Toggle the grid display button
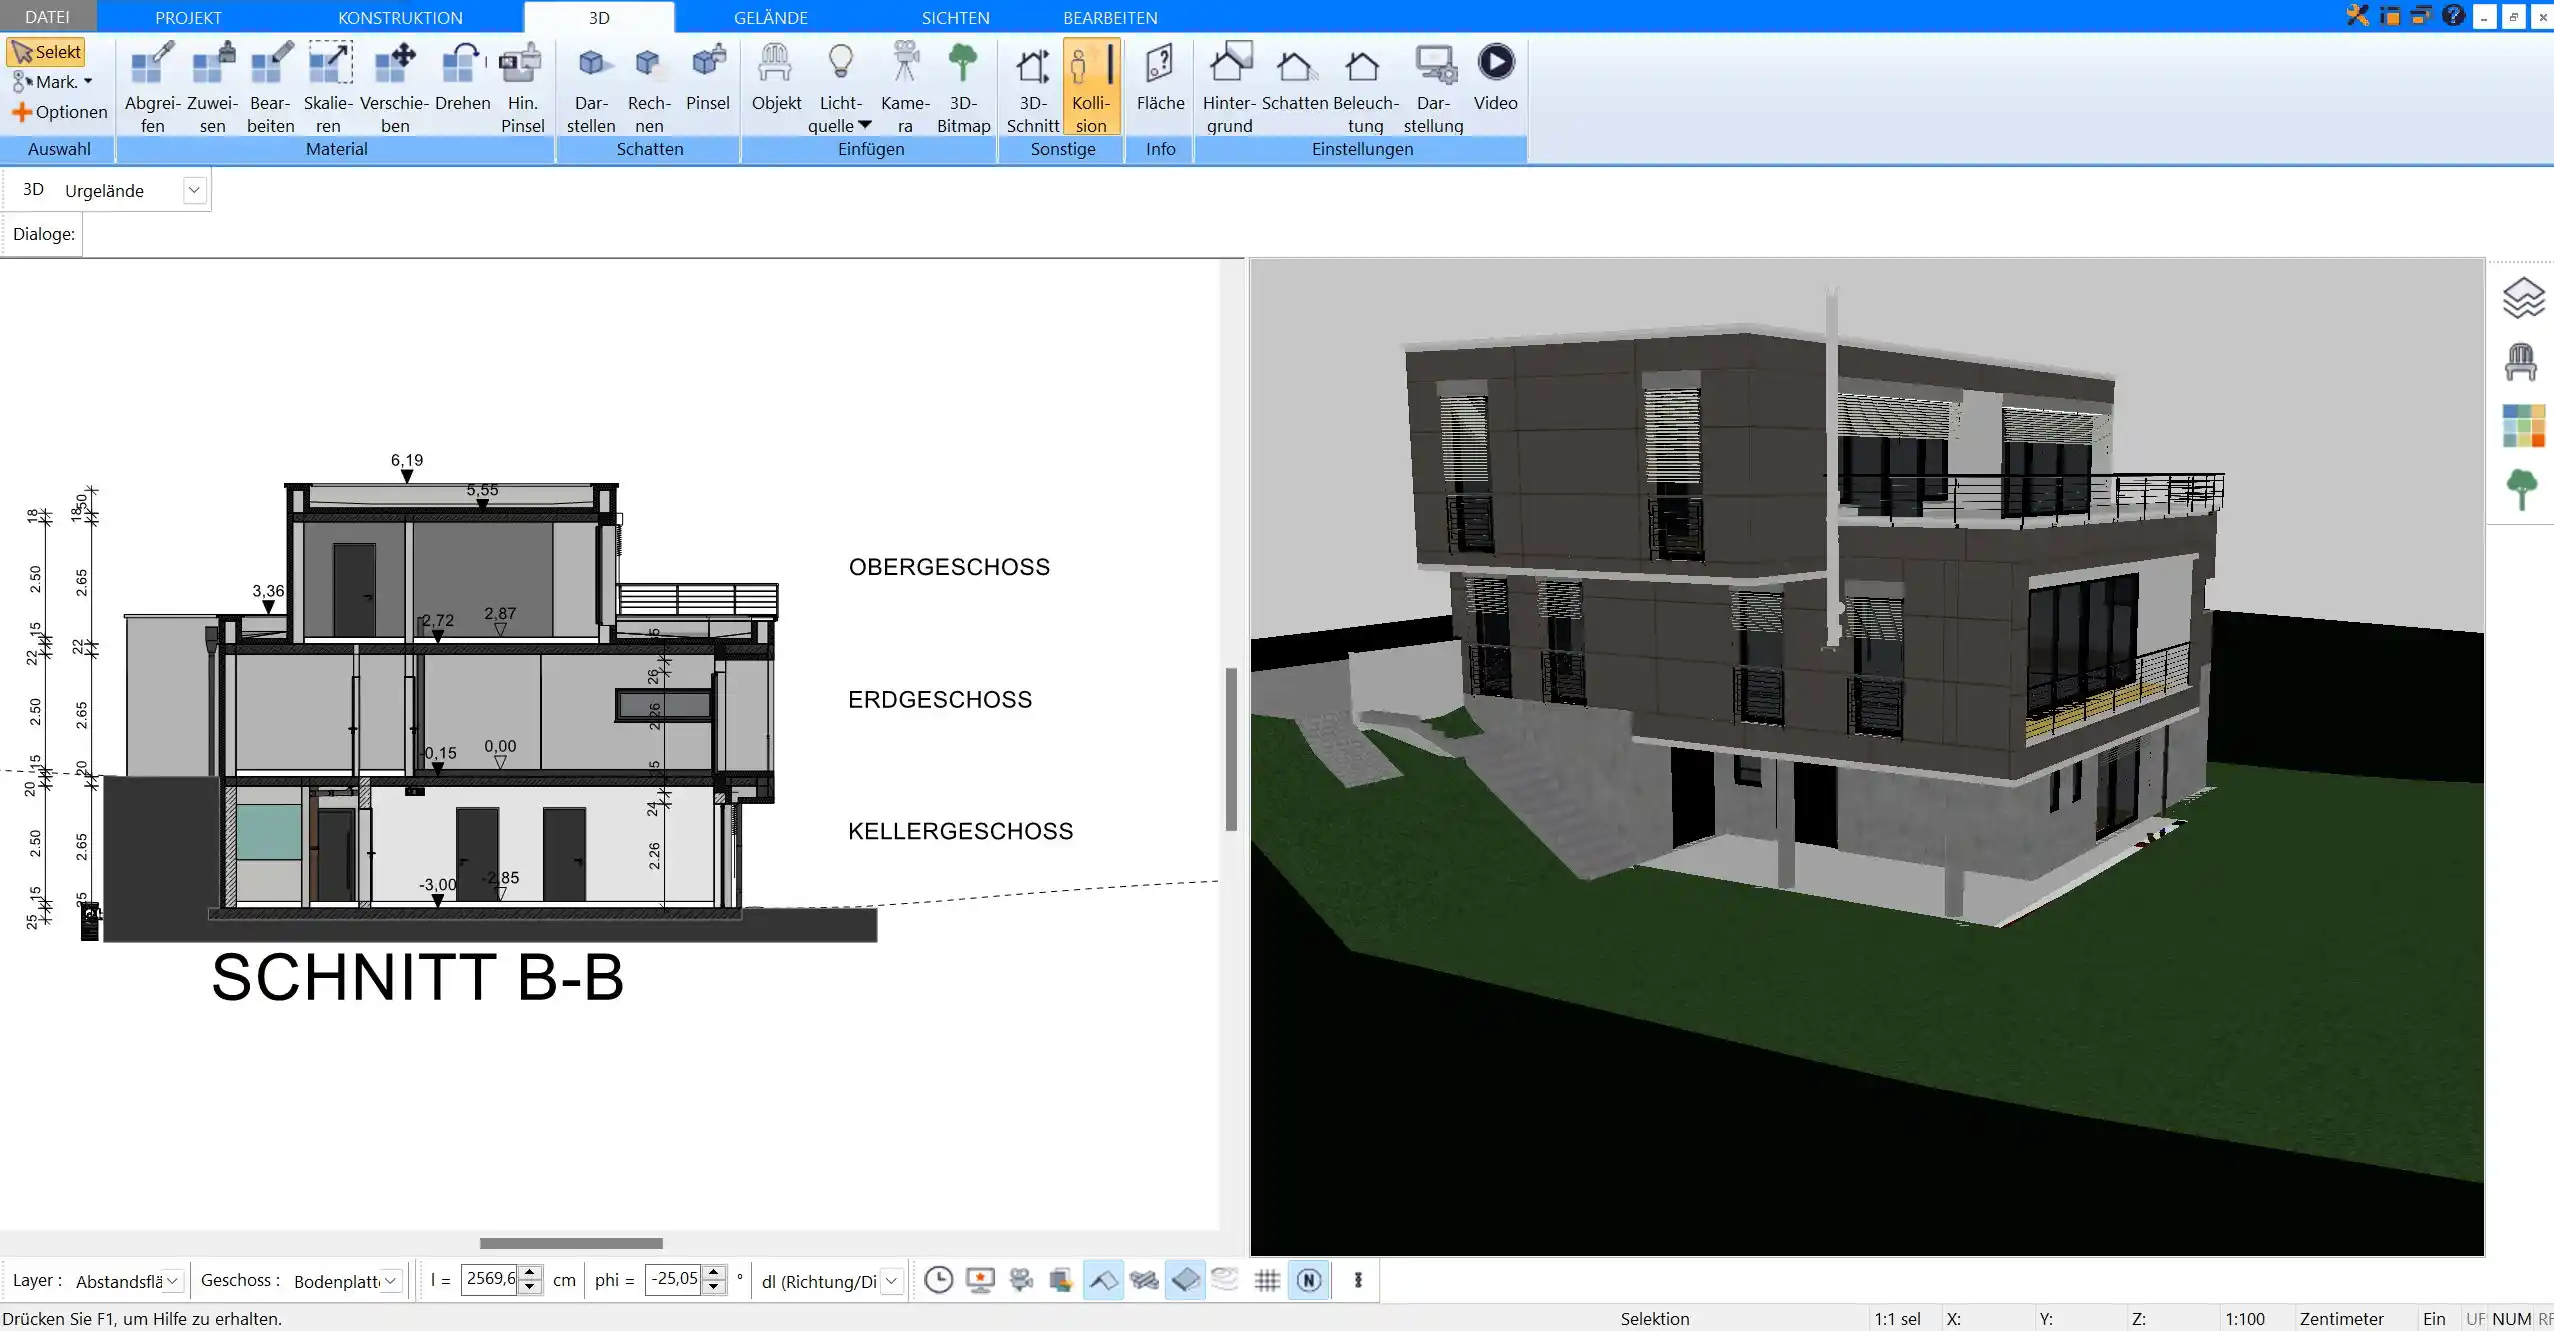 click(1265, 1280)
